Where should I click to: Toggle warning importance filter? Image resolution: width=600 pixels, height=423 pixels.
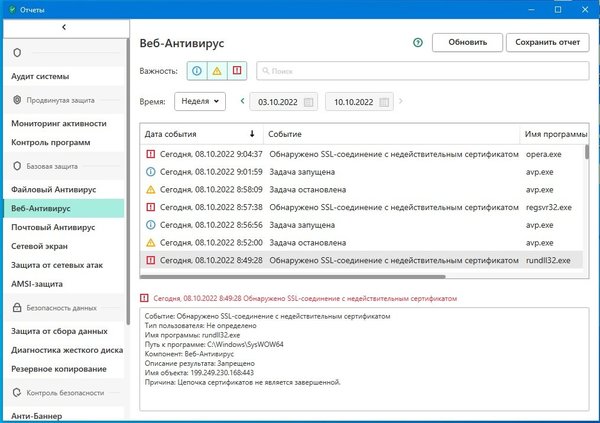tap(217, 71)
